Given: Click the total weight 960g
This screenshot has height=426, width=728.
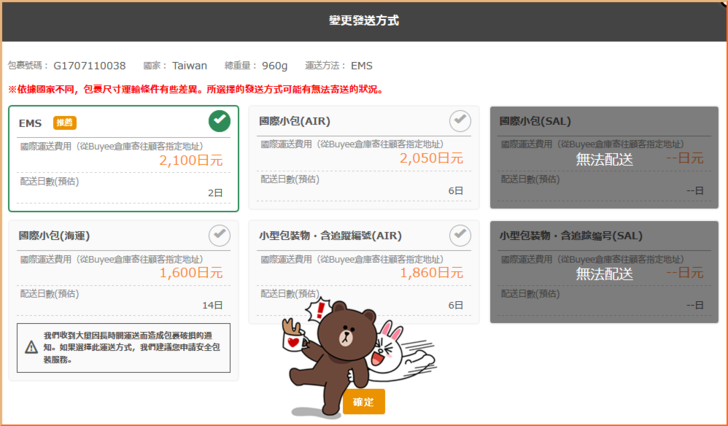Looking at the screenshot, I should click(x=274, y=66).
